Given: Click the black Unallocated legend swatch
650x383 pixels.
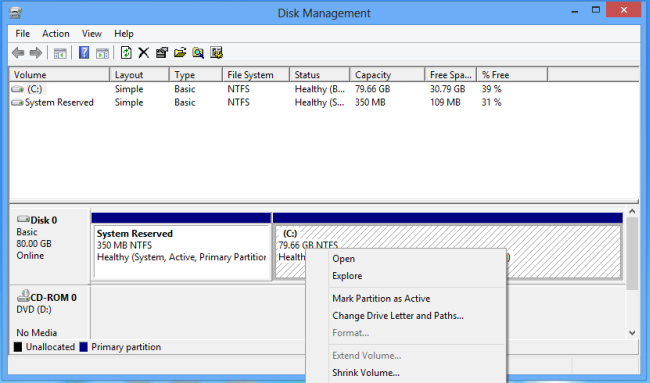Looking at the screenshot, I should pos(18,347).
